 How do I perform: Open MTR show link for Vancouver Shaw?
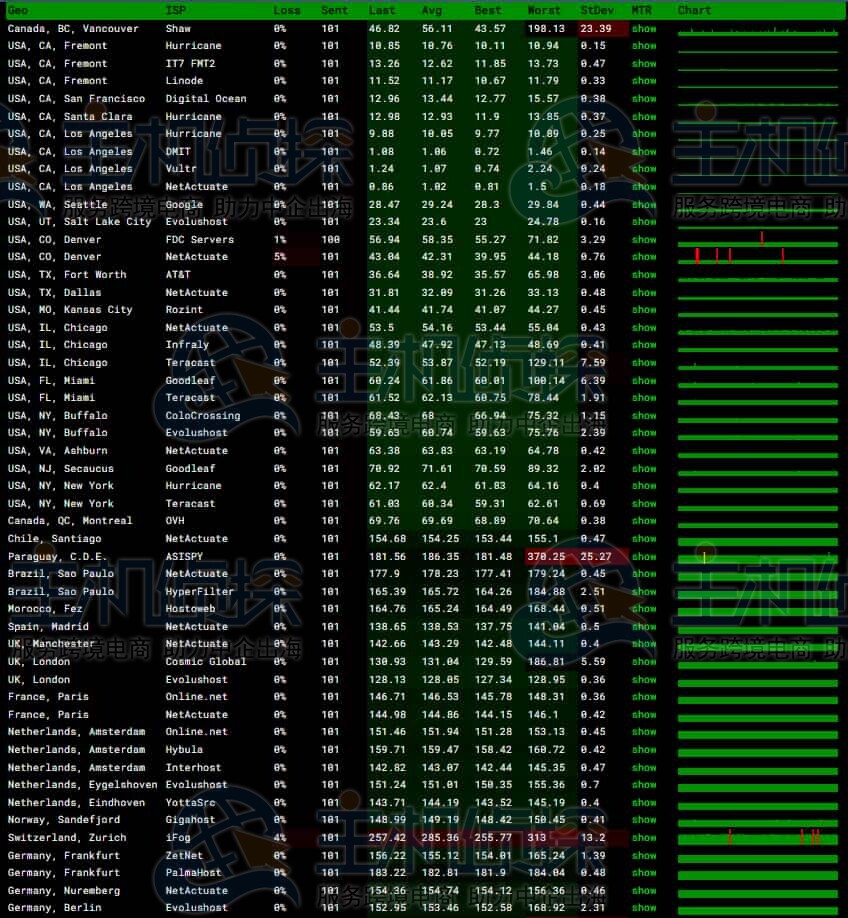(644, 29)
